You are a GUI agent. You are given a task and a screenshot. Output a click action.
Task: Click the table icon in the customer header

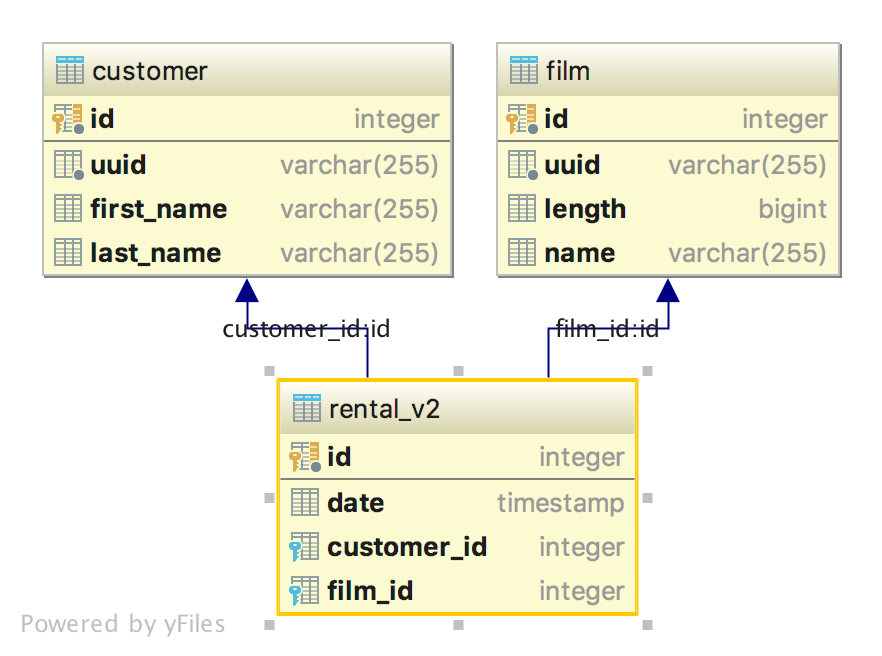[x=69, y=70]
